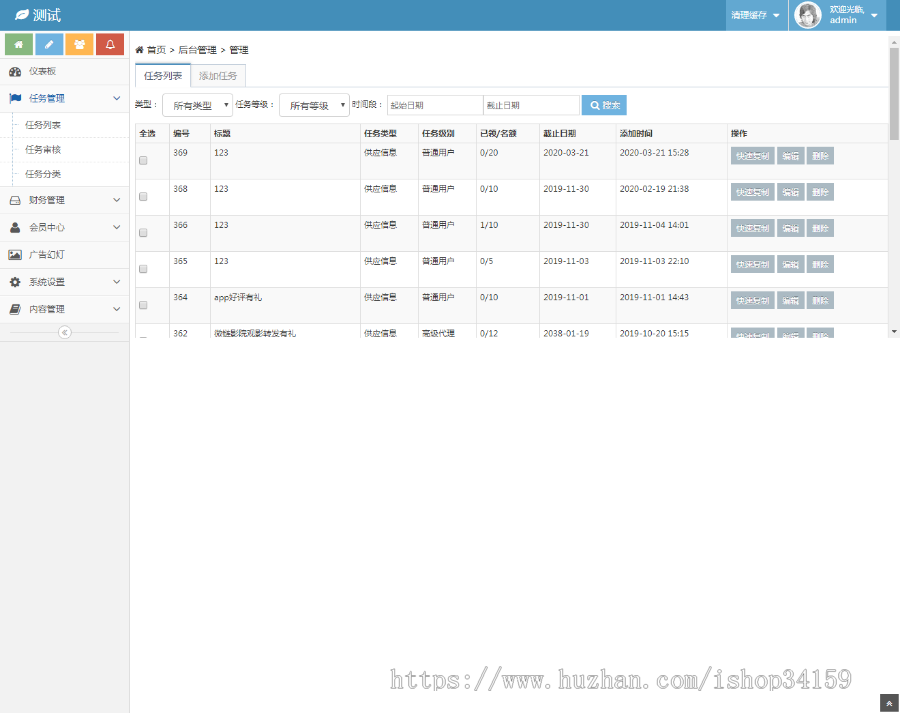Tick the checkbox for task 366
900x713 pixels.
click(x=143, y=232)
